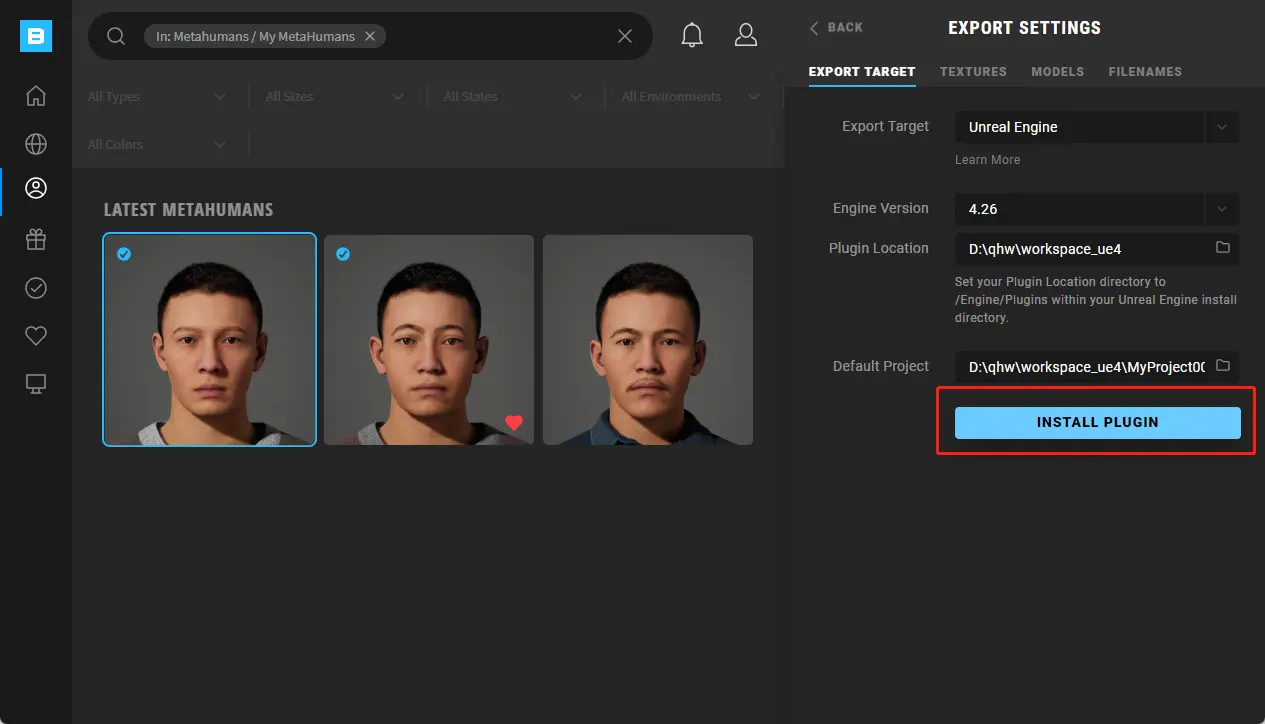Click the first MetaHuman thumbnail
The height and width of the screenshot is (724, 1265).
tap(210, 340)
